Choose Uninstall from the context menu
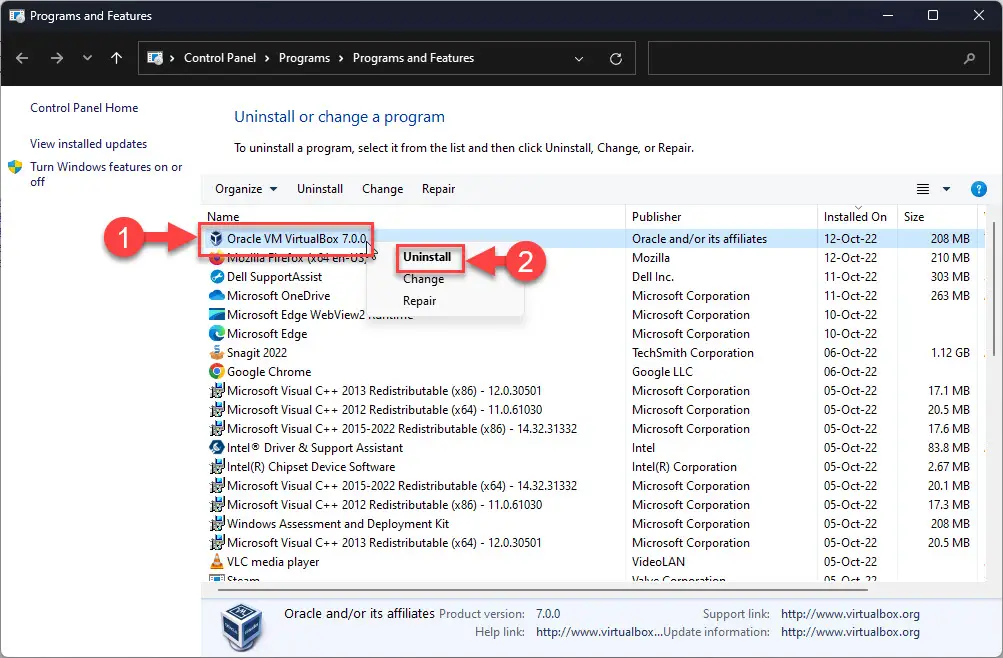 427,257
